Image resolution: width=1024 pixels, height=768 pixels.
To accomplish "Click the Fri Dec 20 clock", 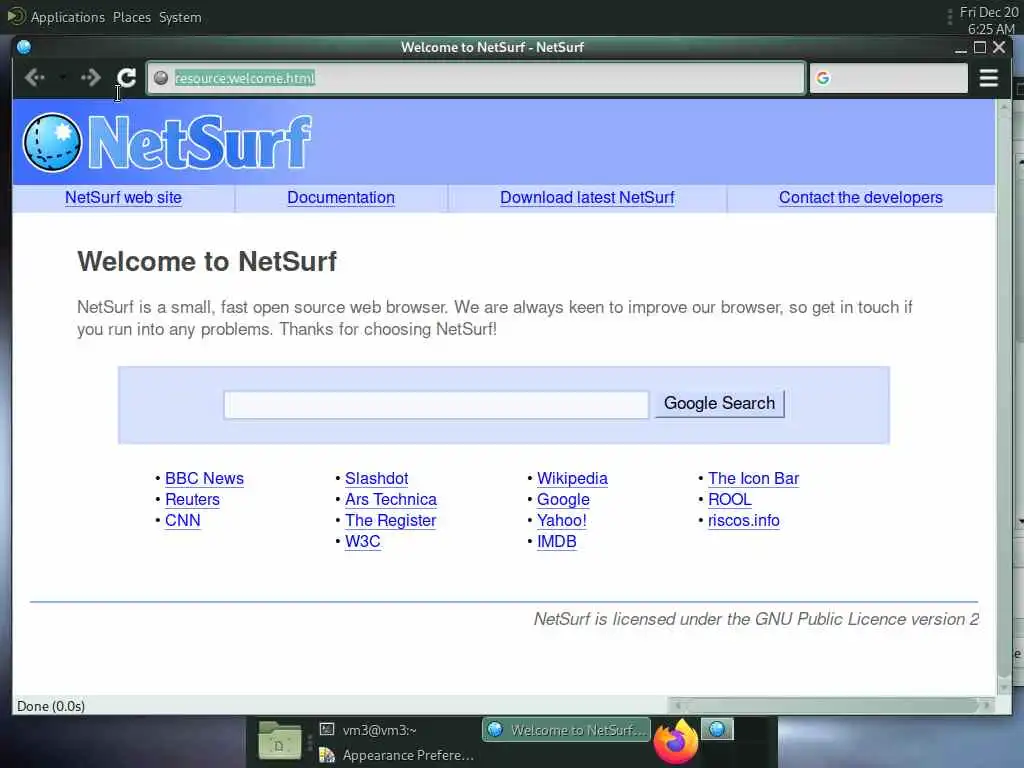I will click(x=989, y=20).
